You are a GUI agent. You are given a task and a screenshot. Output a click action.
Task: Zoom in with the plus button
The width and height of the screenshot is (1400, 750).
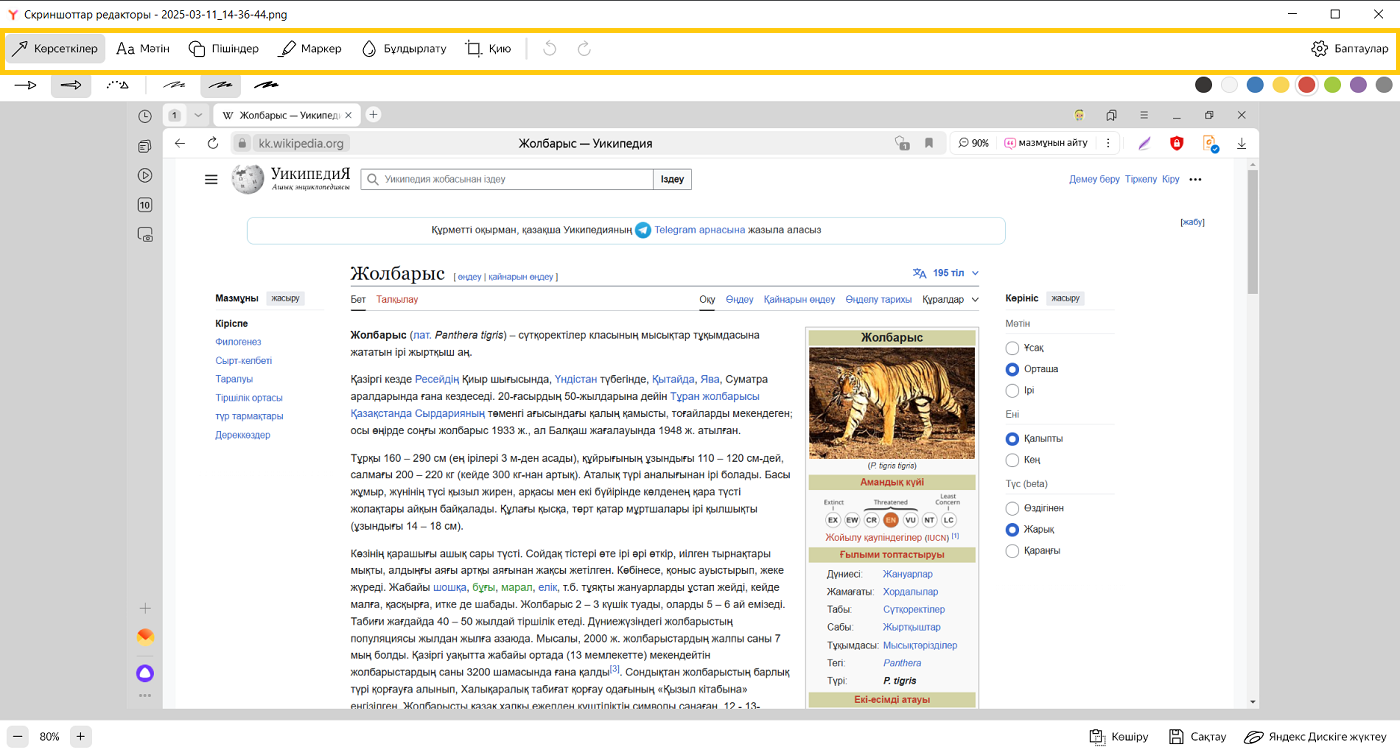(81, 736)
